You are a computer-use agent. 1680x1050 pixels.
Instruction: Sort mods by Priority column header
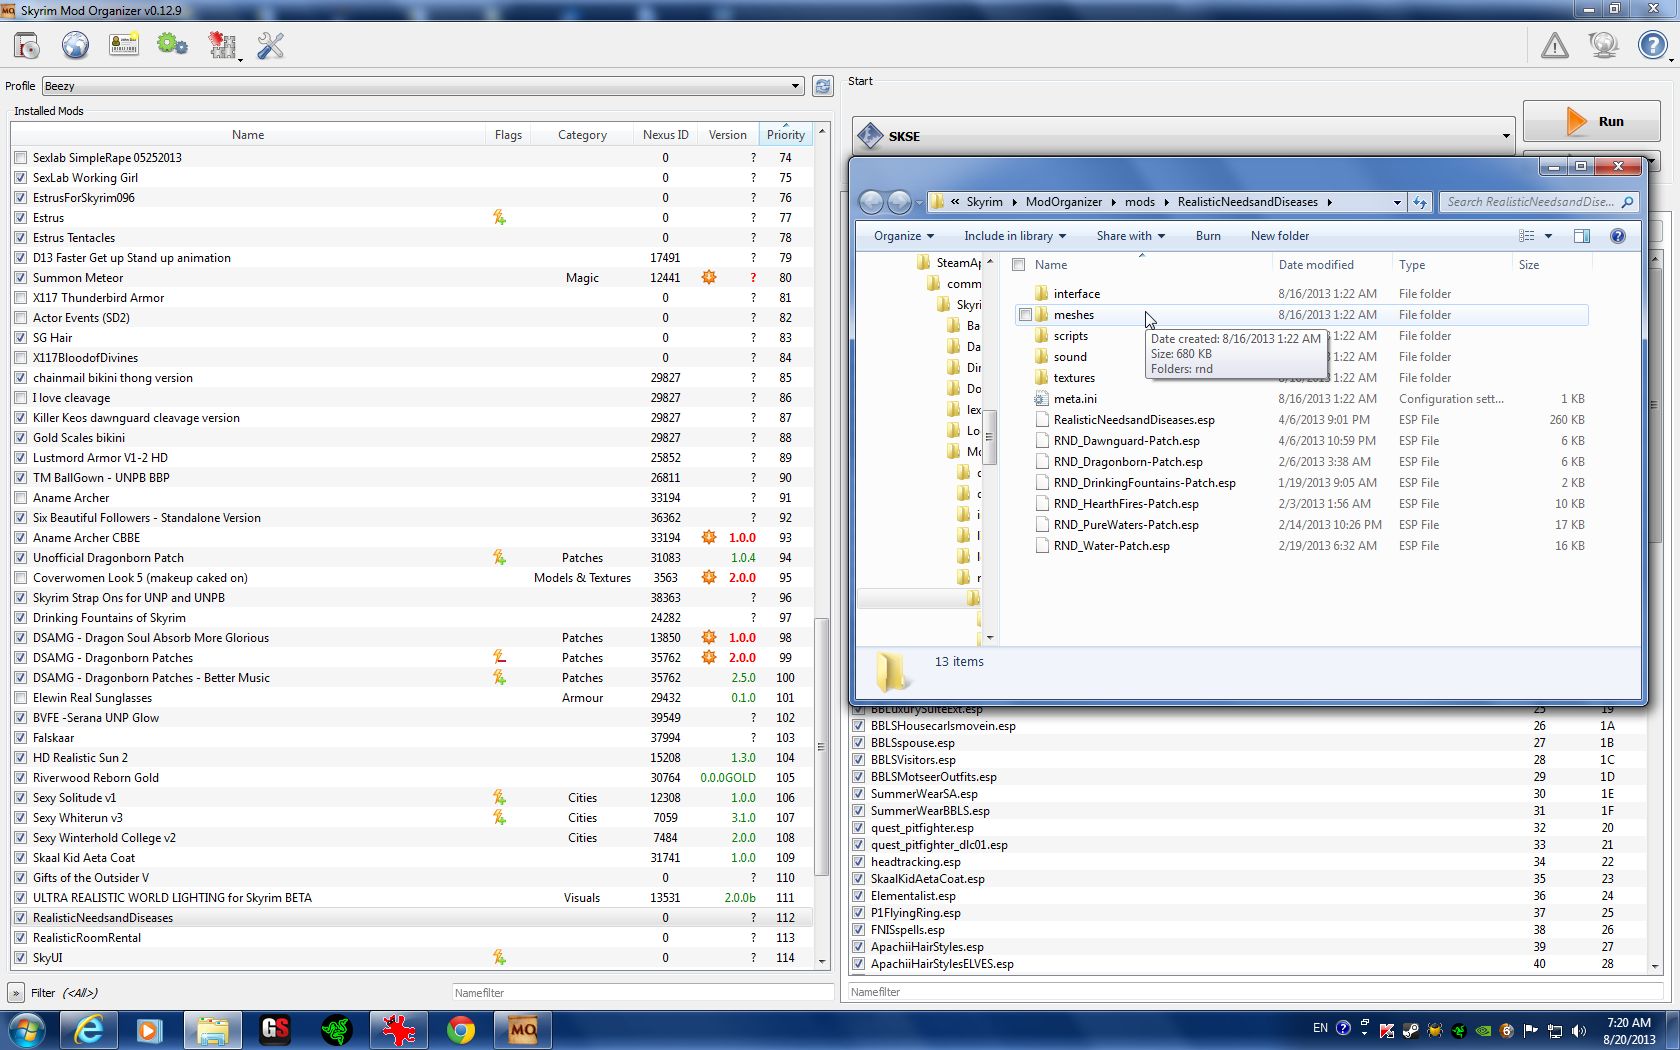tap(785, 135)
